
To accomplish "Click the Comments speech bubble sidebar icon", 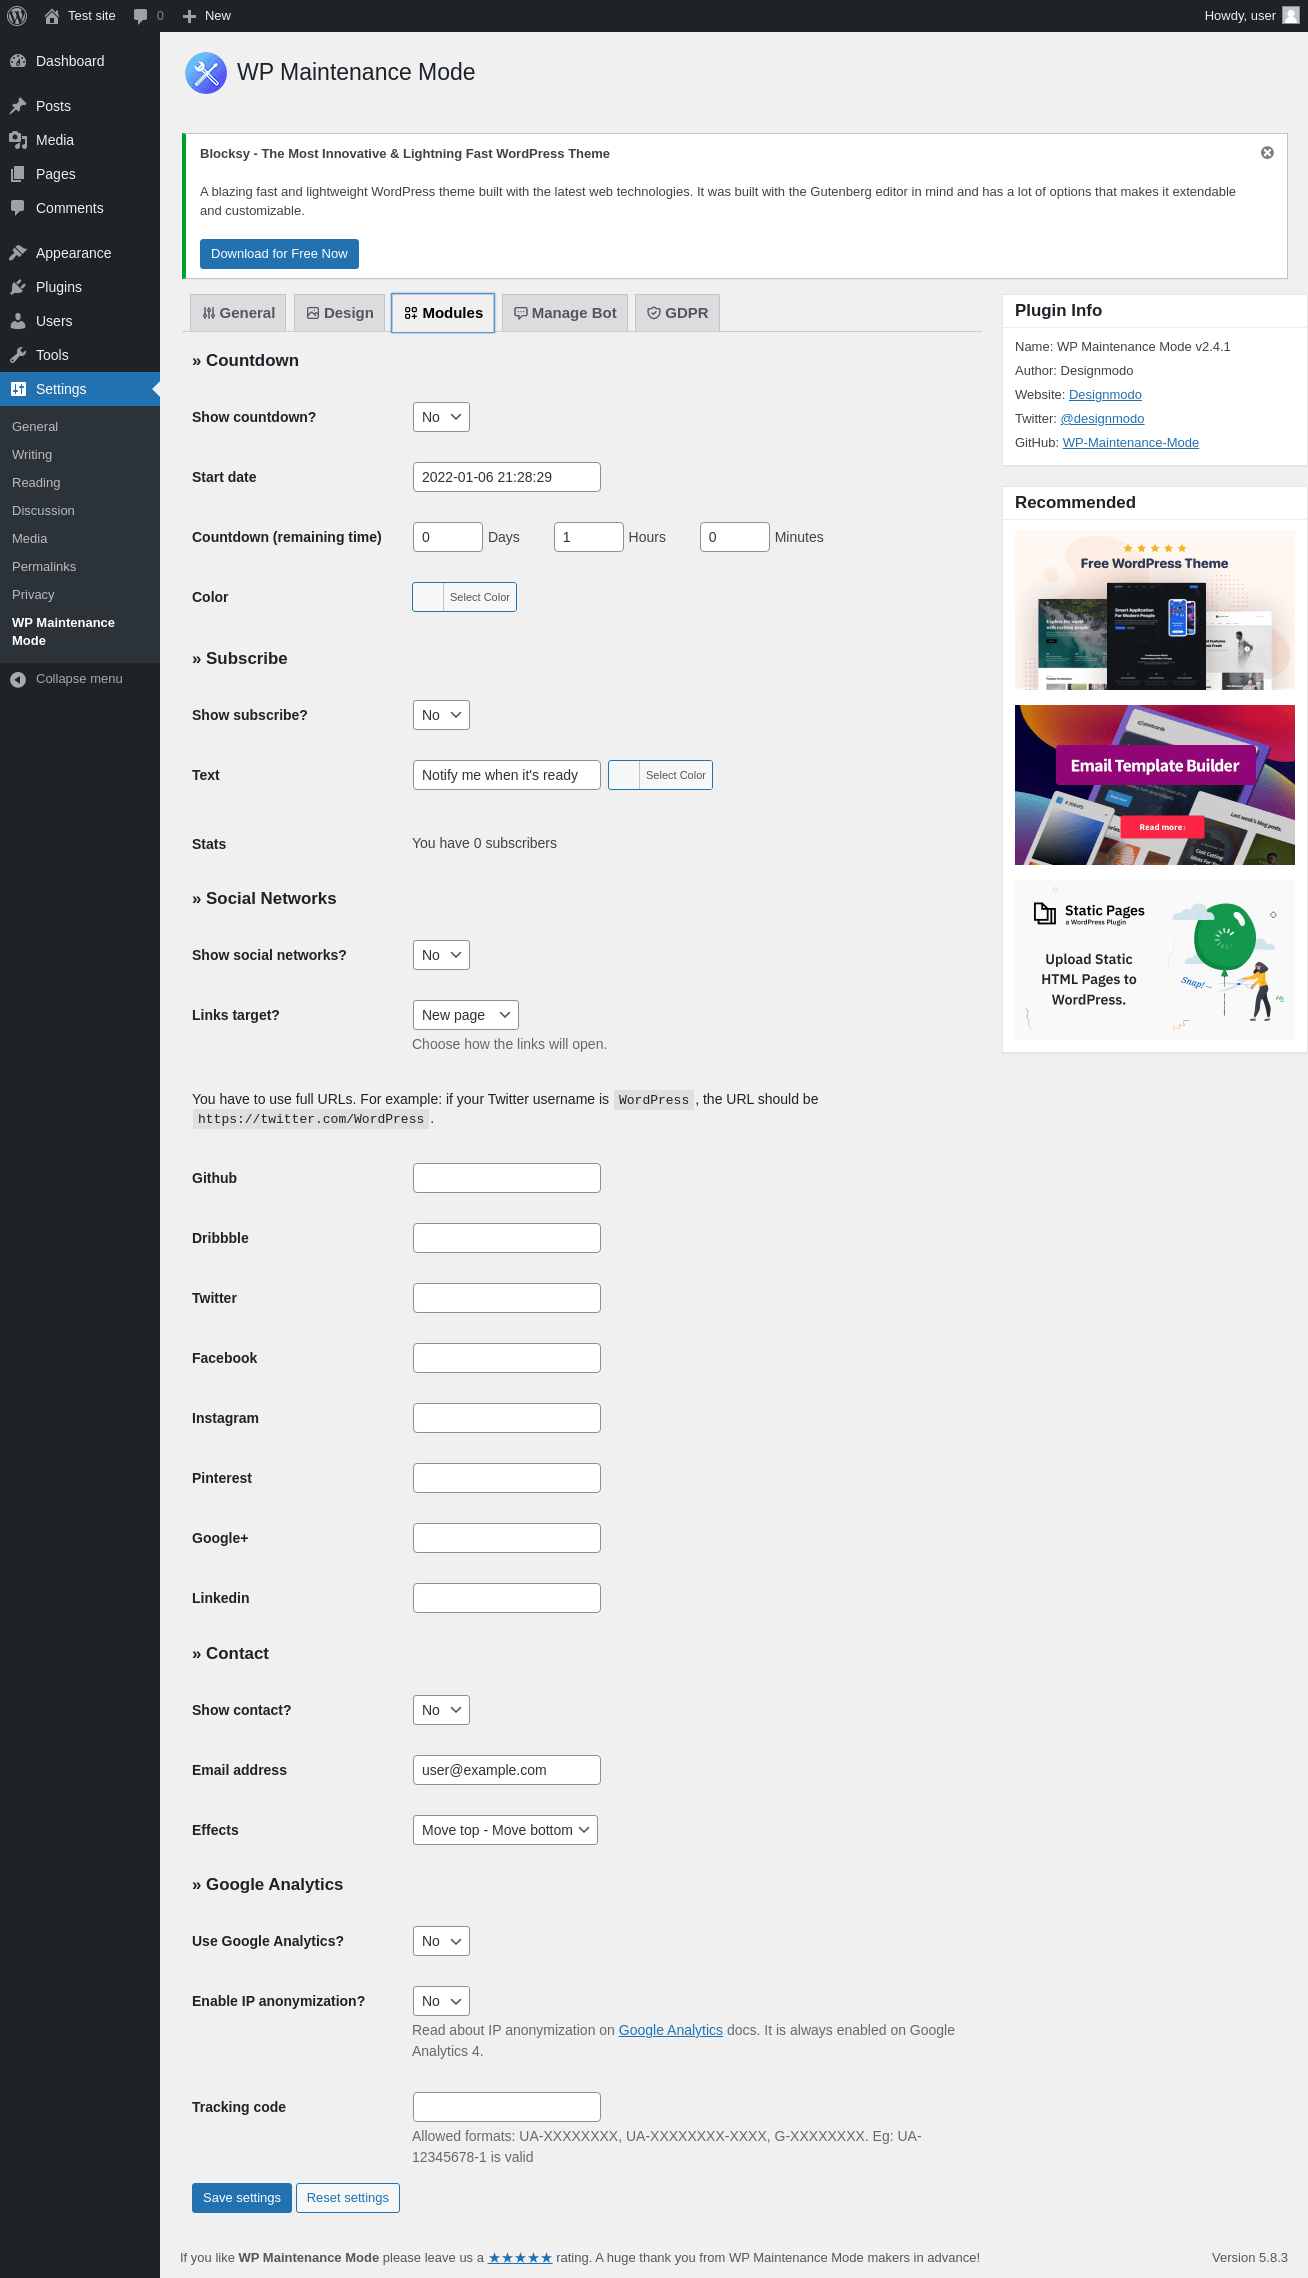I will click(x=18, y=208).
